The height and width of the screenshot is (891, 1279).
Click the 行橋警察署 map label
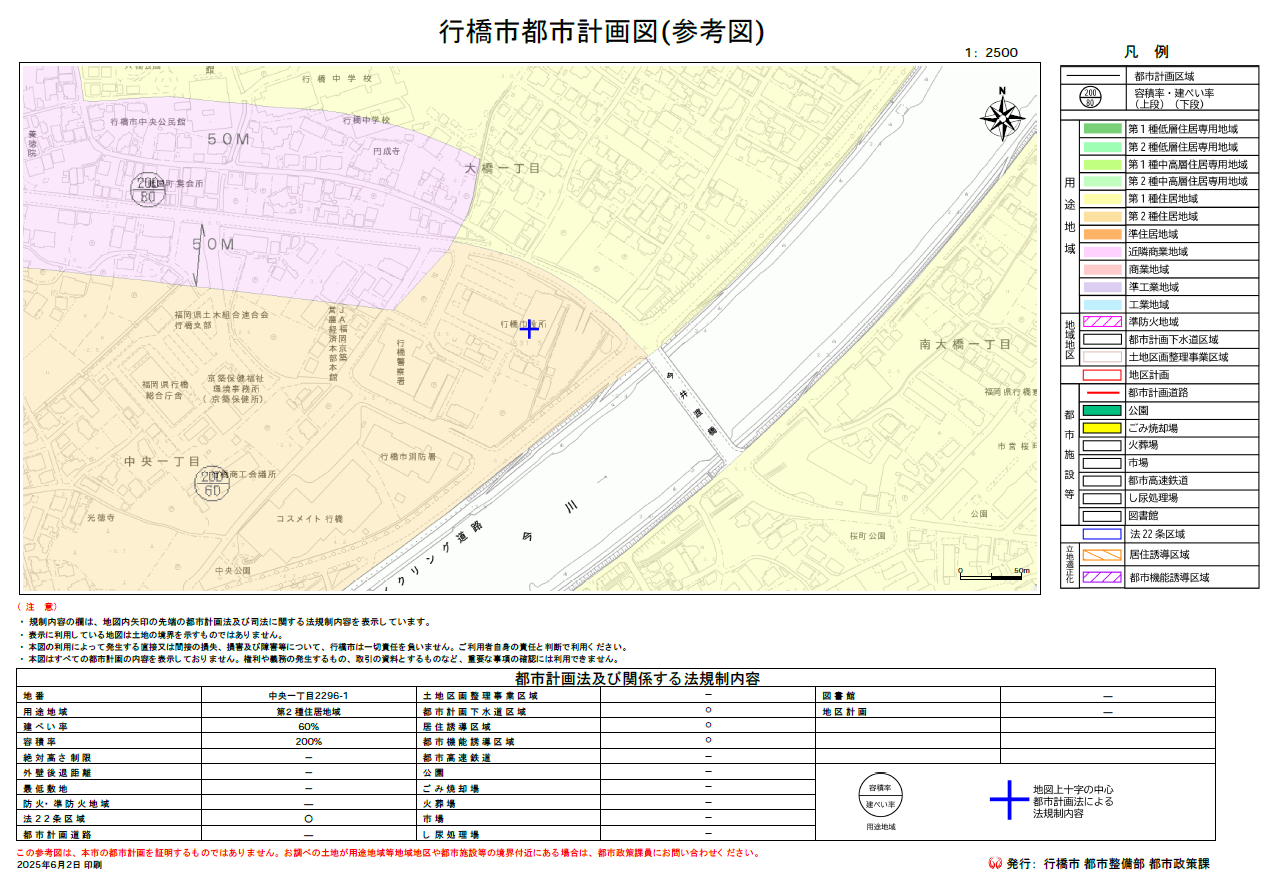click(400, 362)
